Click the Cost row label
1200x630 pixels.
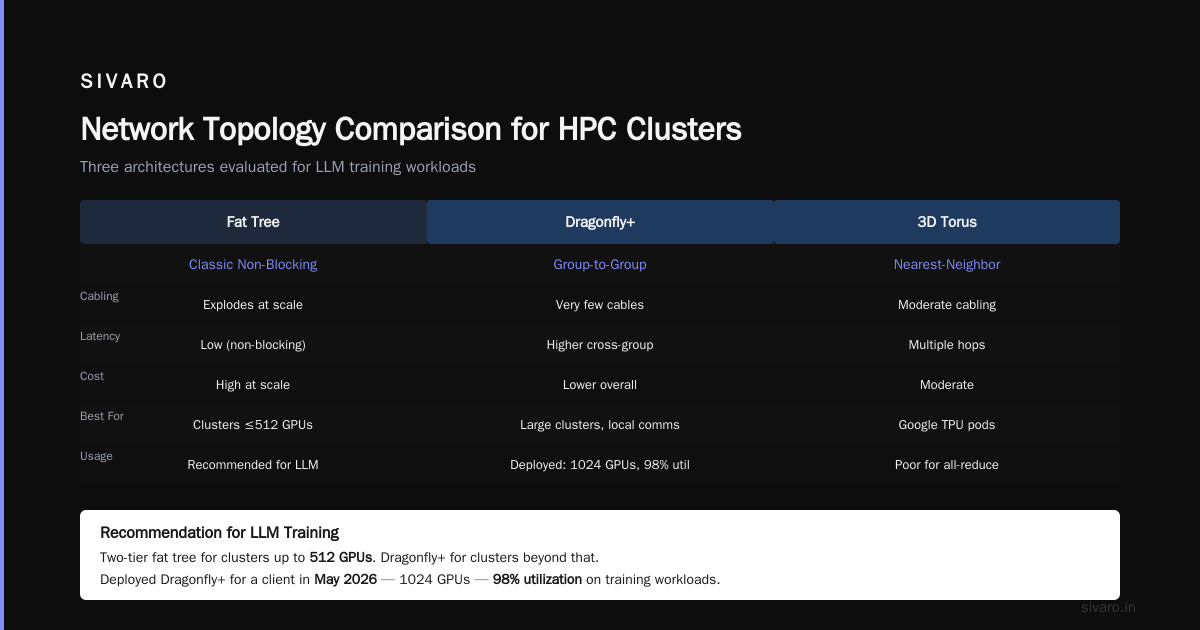[x=92, y=376]
